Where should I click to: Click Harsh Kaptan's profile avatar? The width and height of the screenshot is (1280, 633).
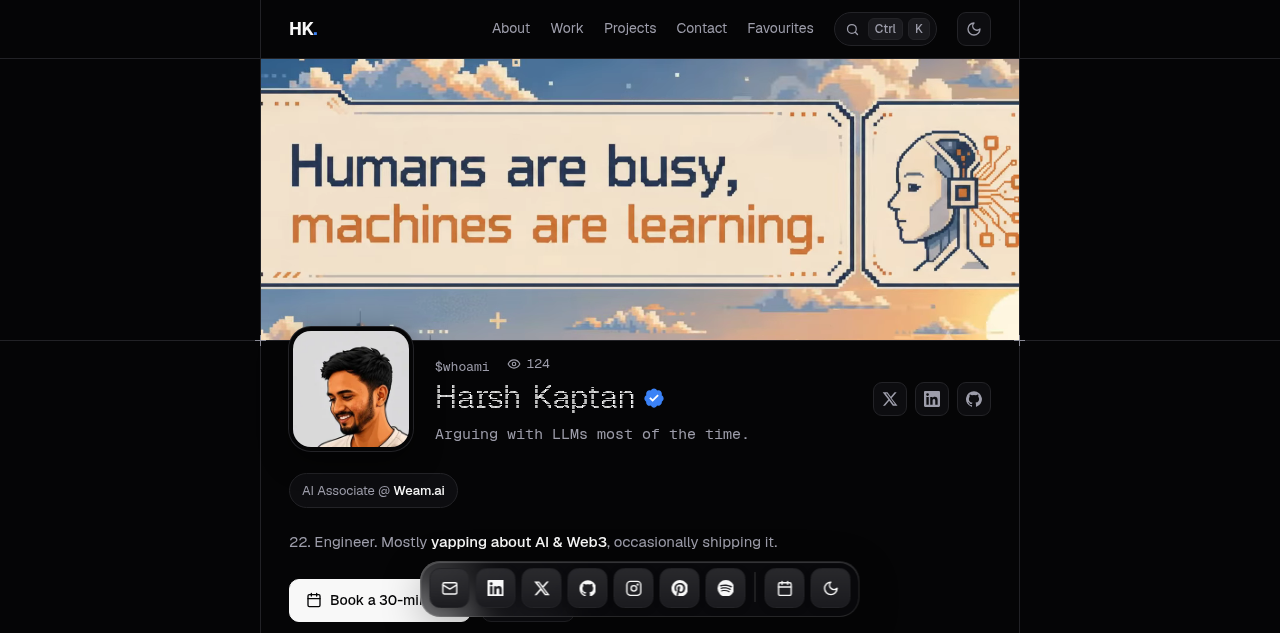pyautogui.click(x=351, y=389)
